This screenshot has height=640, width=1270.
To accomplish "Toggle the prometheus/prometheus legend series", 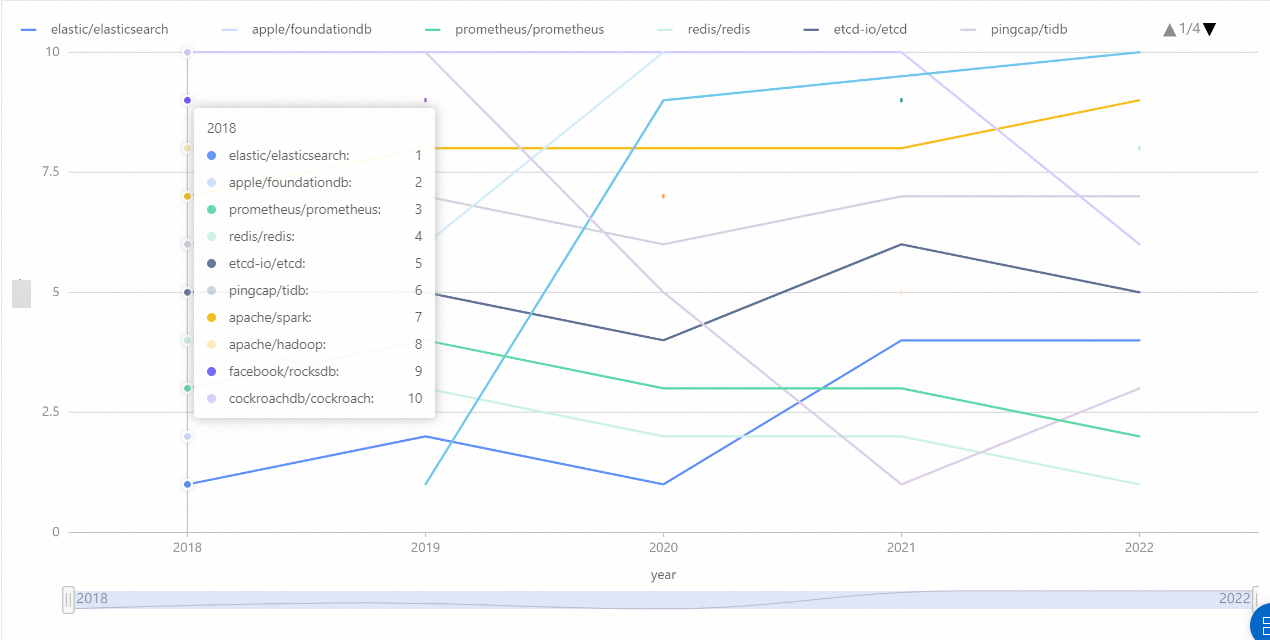I will (x=514, y=29).
